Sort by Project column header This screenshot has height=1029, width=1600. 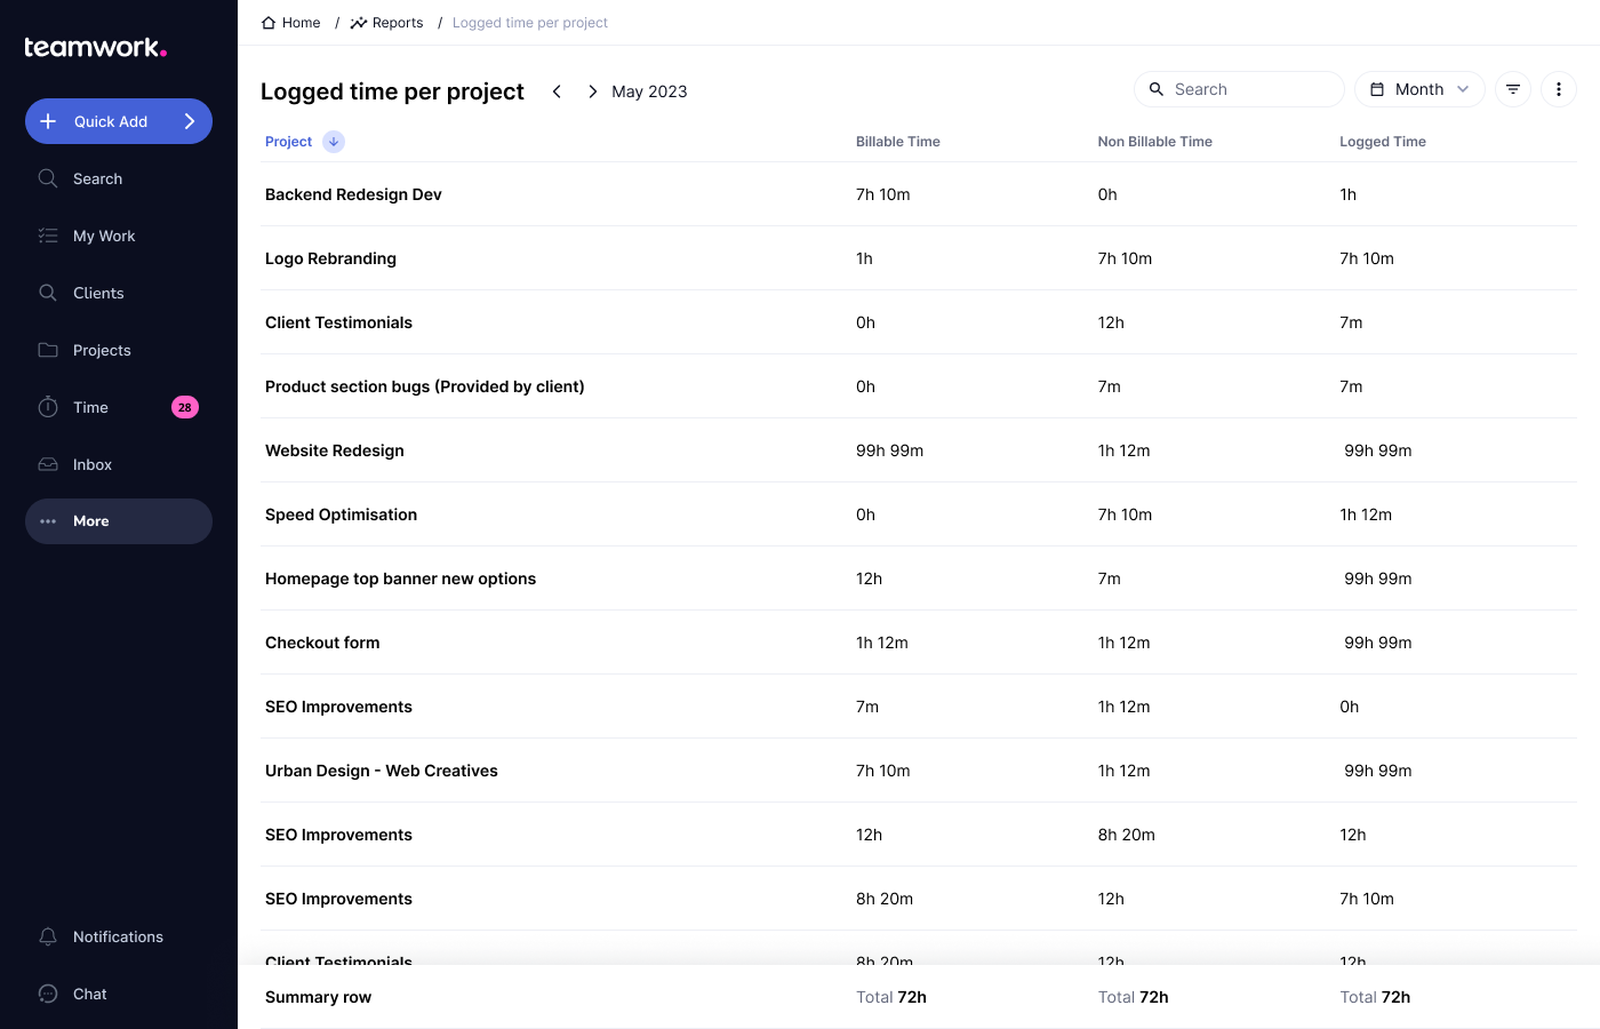(x=288, y=142)
